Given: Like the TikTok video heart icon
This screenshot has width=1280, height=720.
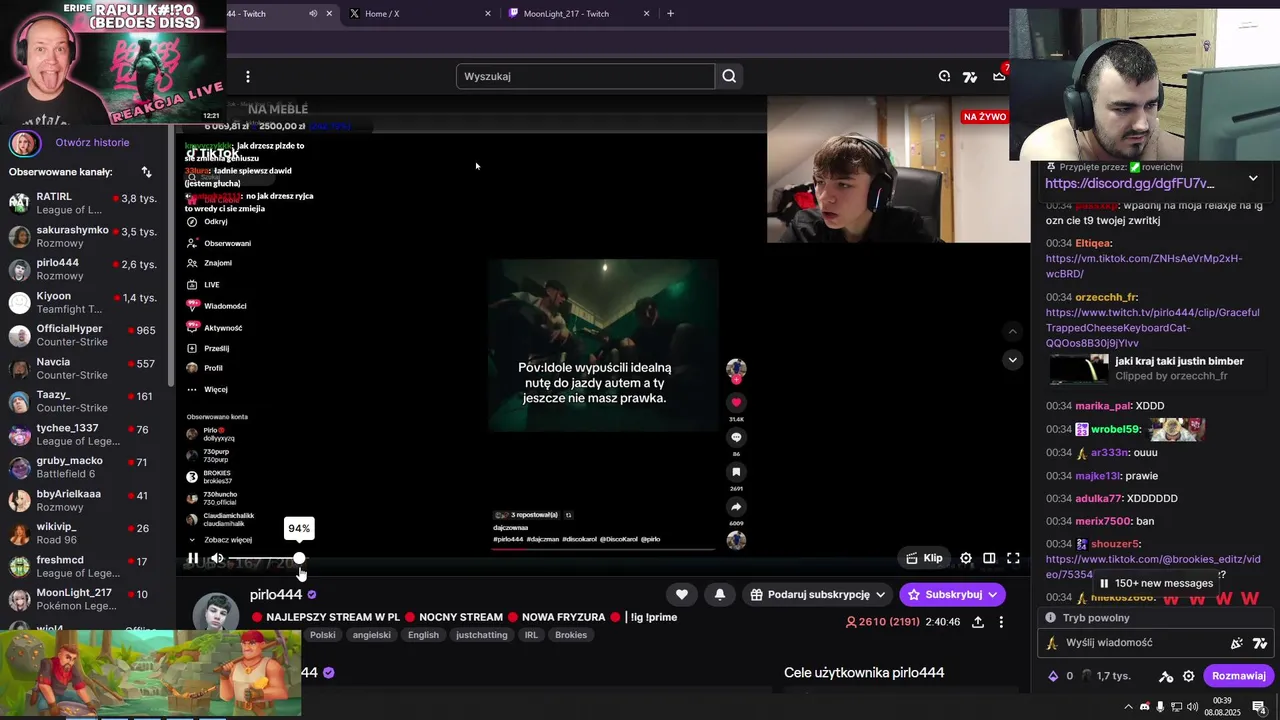Looking at the screenshot, I should [736, 402].
